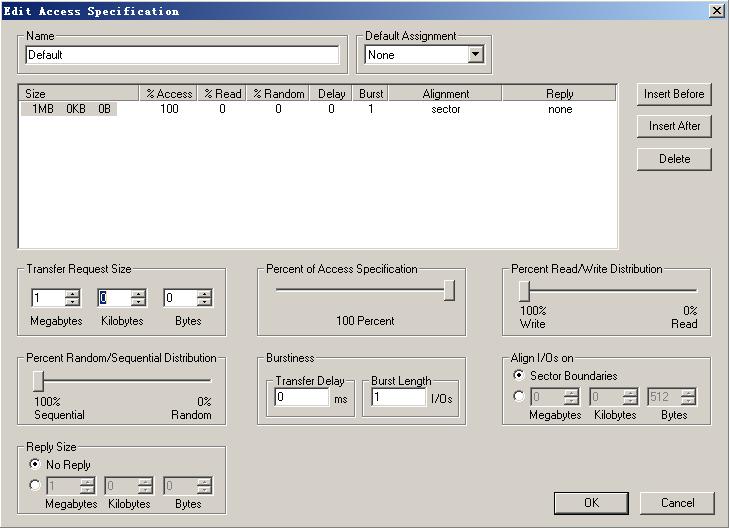Confirm the dialog with OK
The image size is (729, 528).
click(591, 502)
